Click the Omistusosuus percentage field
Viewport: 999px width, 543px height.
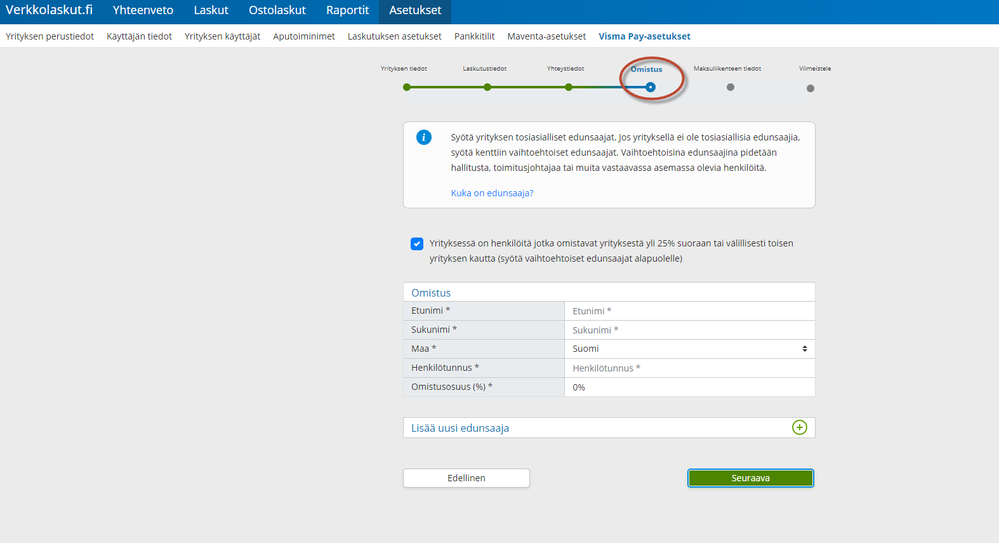click(689, 387)
